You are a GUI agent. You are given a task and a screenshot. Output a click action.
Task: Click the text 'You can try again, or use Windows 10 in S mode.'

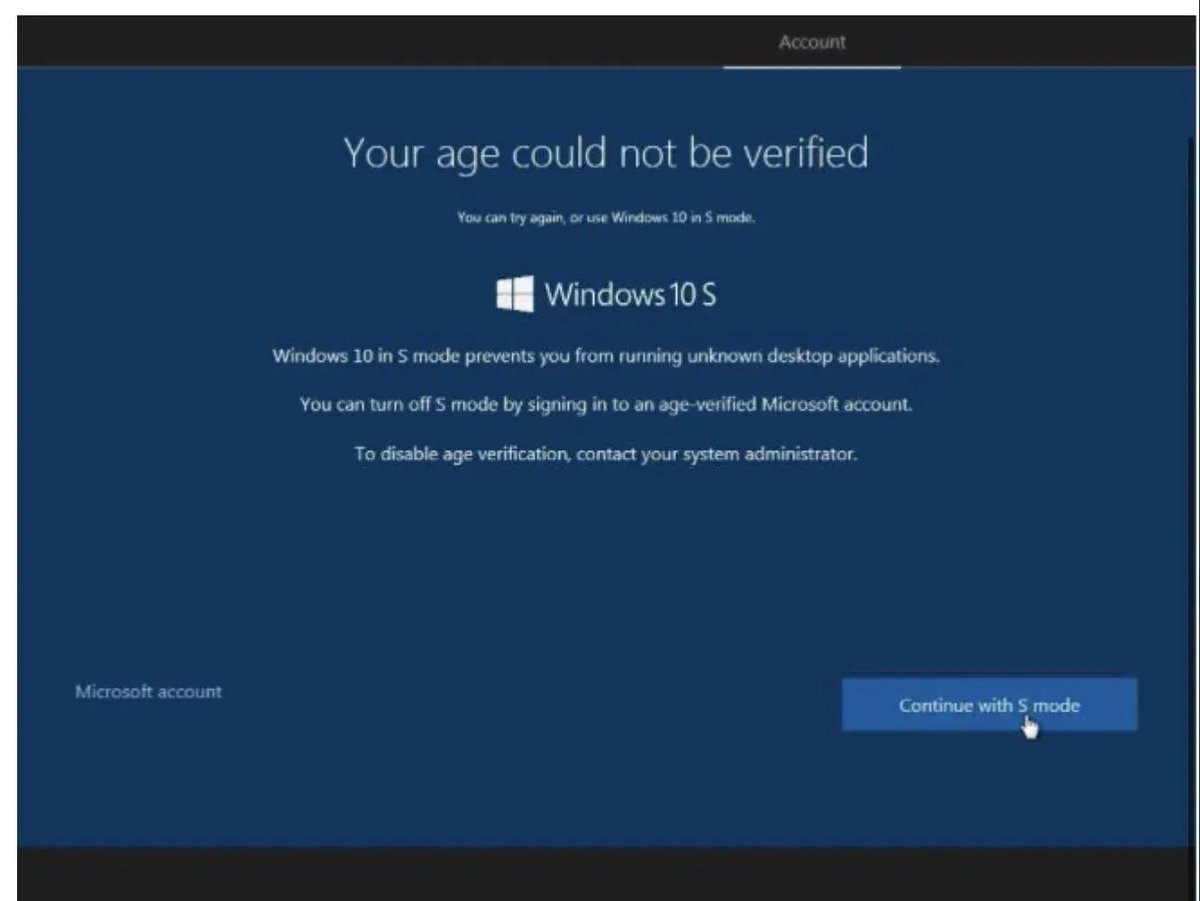pyautogui.click(x=606, y=216)
